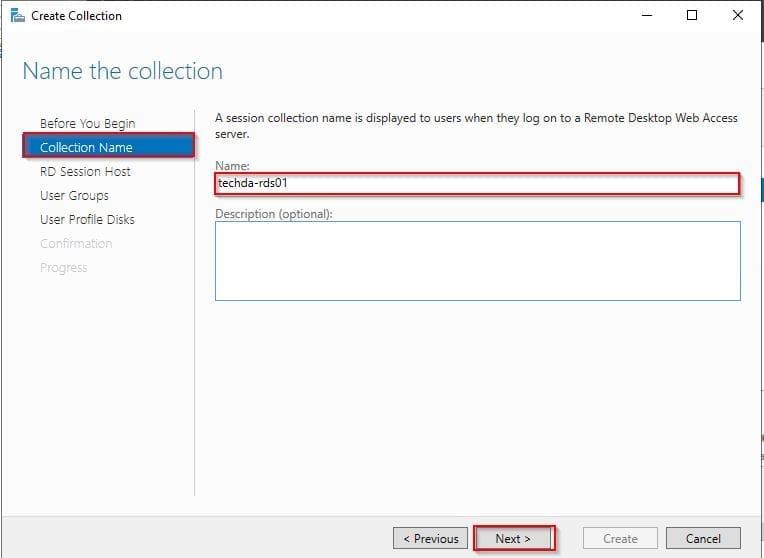Close the Create Collection dialog
The width and height of the screenshot is (764, 558).
coord(738,16)
